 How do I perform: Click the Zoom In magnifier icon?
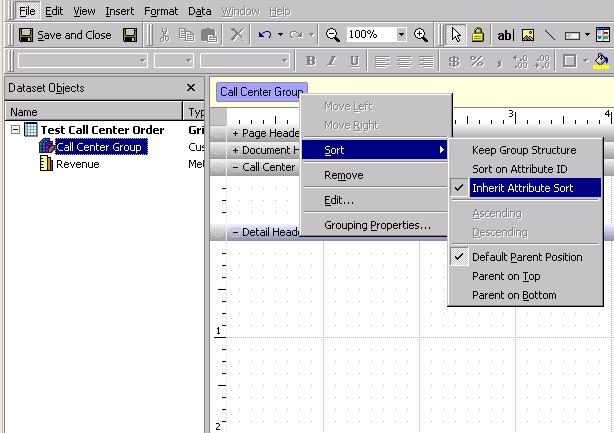[x=421, y=35]
